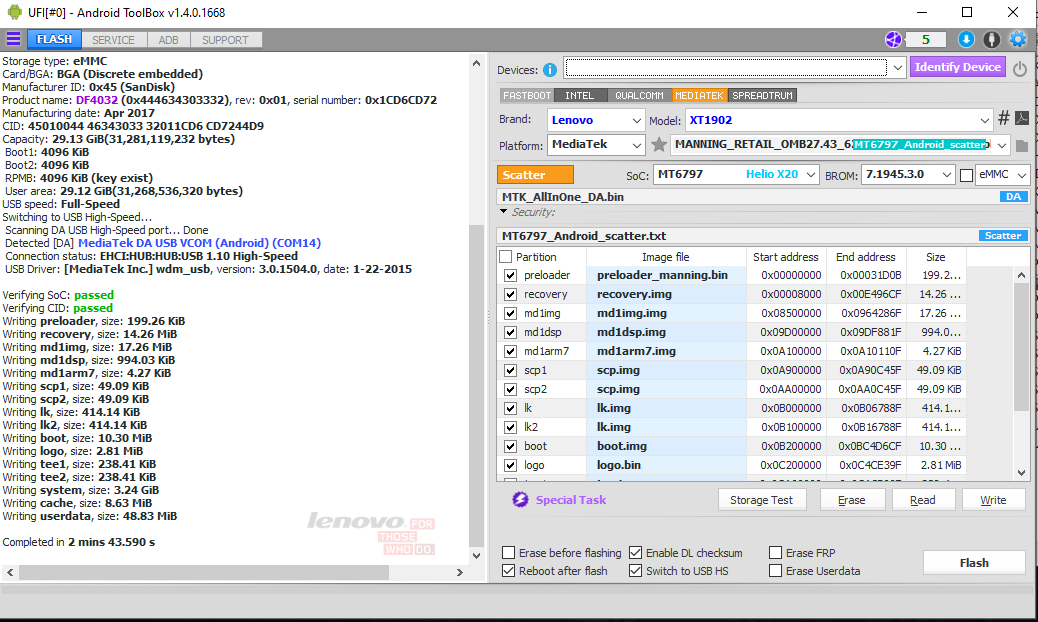Browse firmware folder icon
Screen dimensions: 1038x622
(1021, 146)
